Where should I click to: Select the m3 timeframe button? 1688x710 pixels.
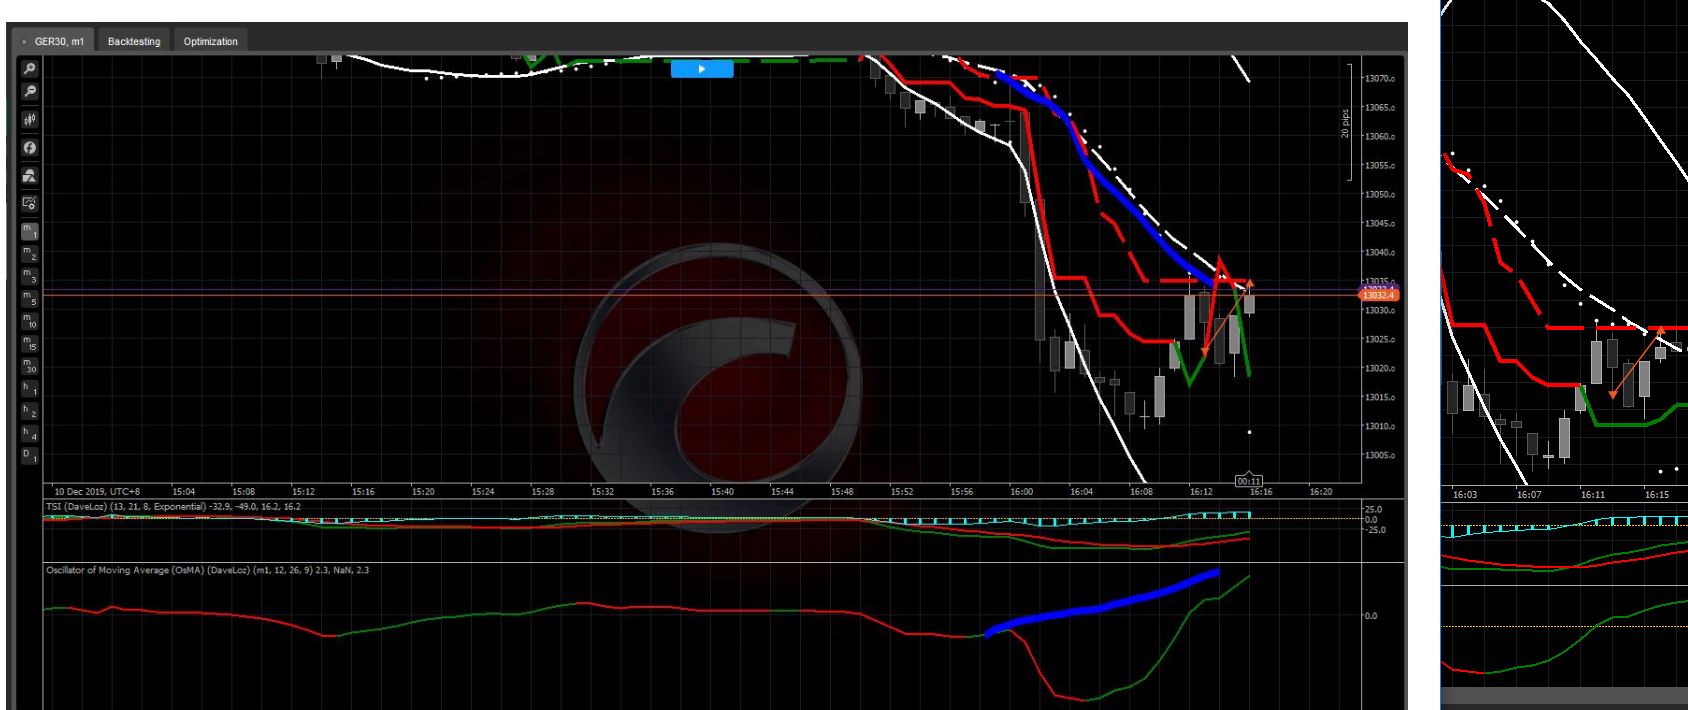point(30,276)
